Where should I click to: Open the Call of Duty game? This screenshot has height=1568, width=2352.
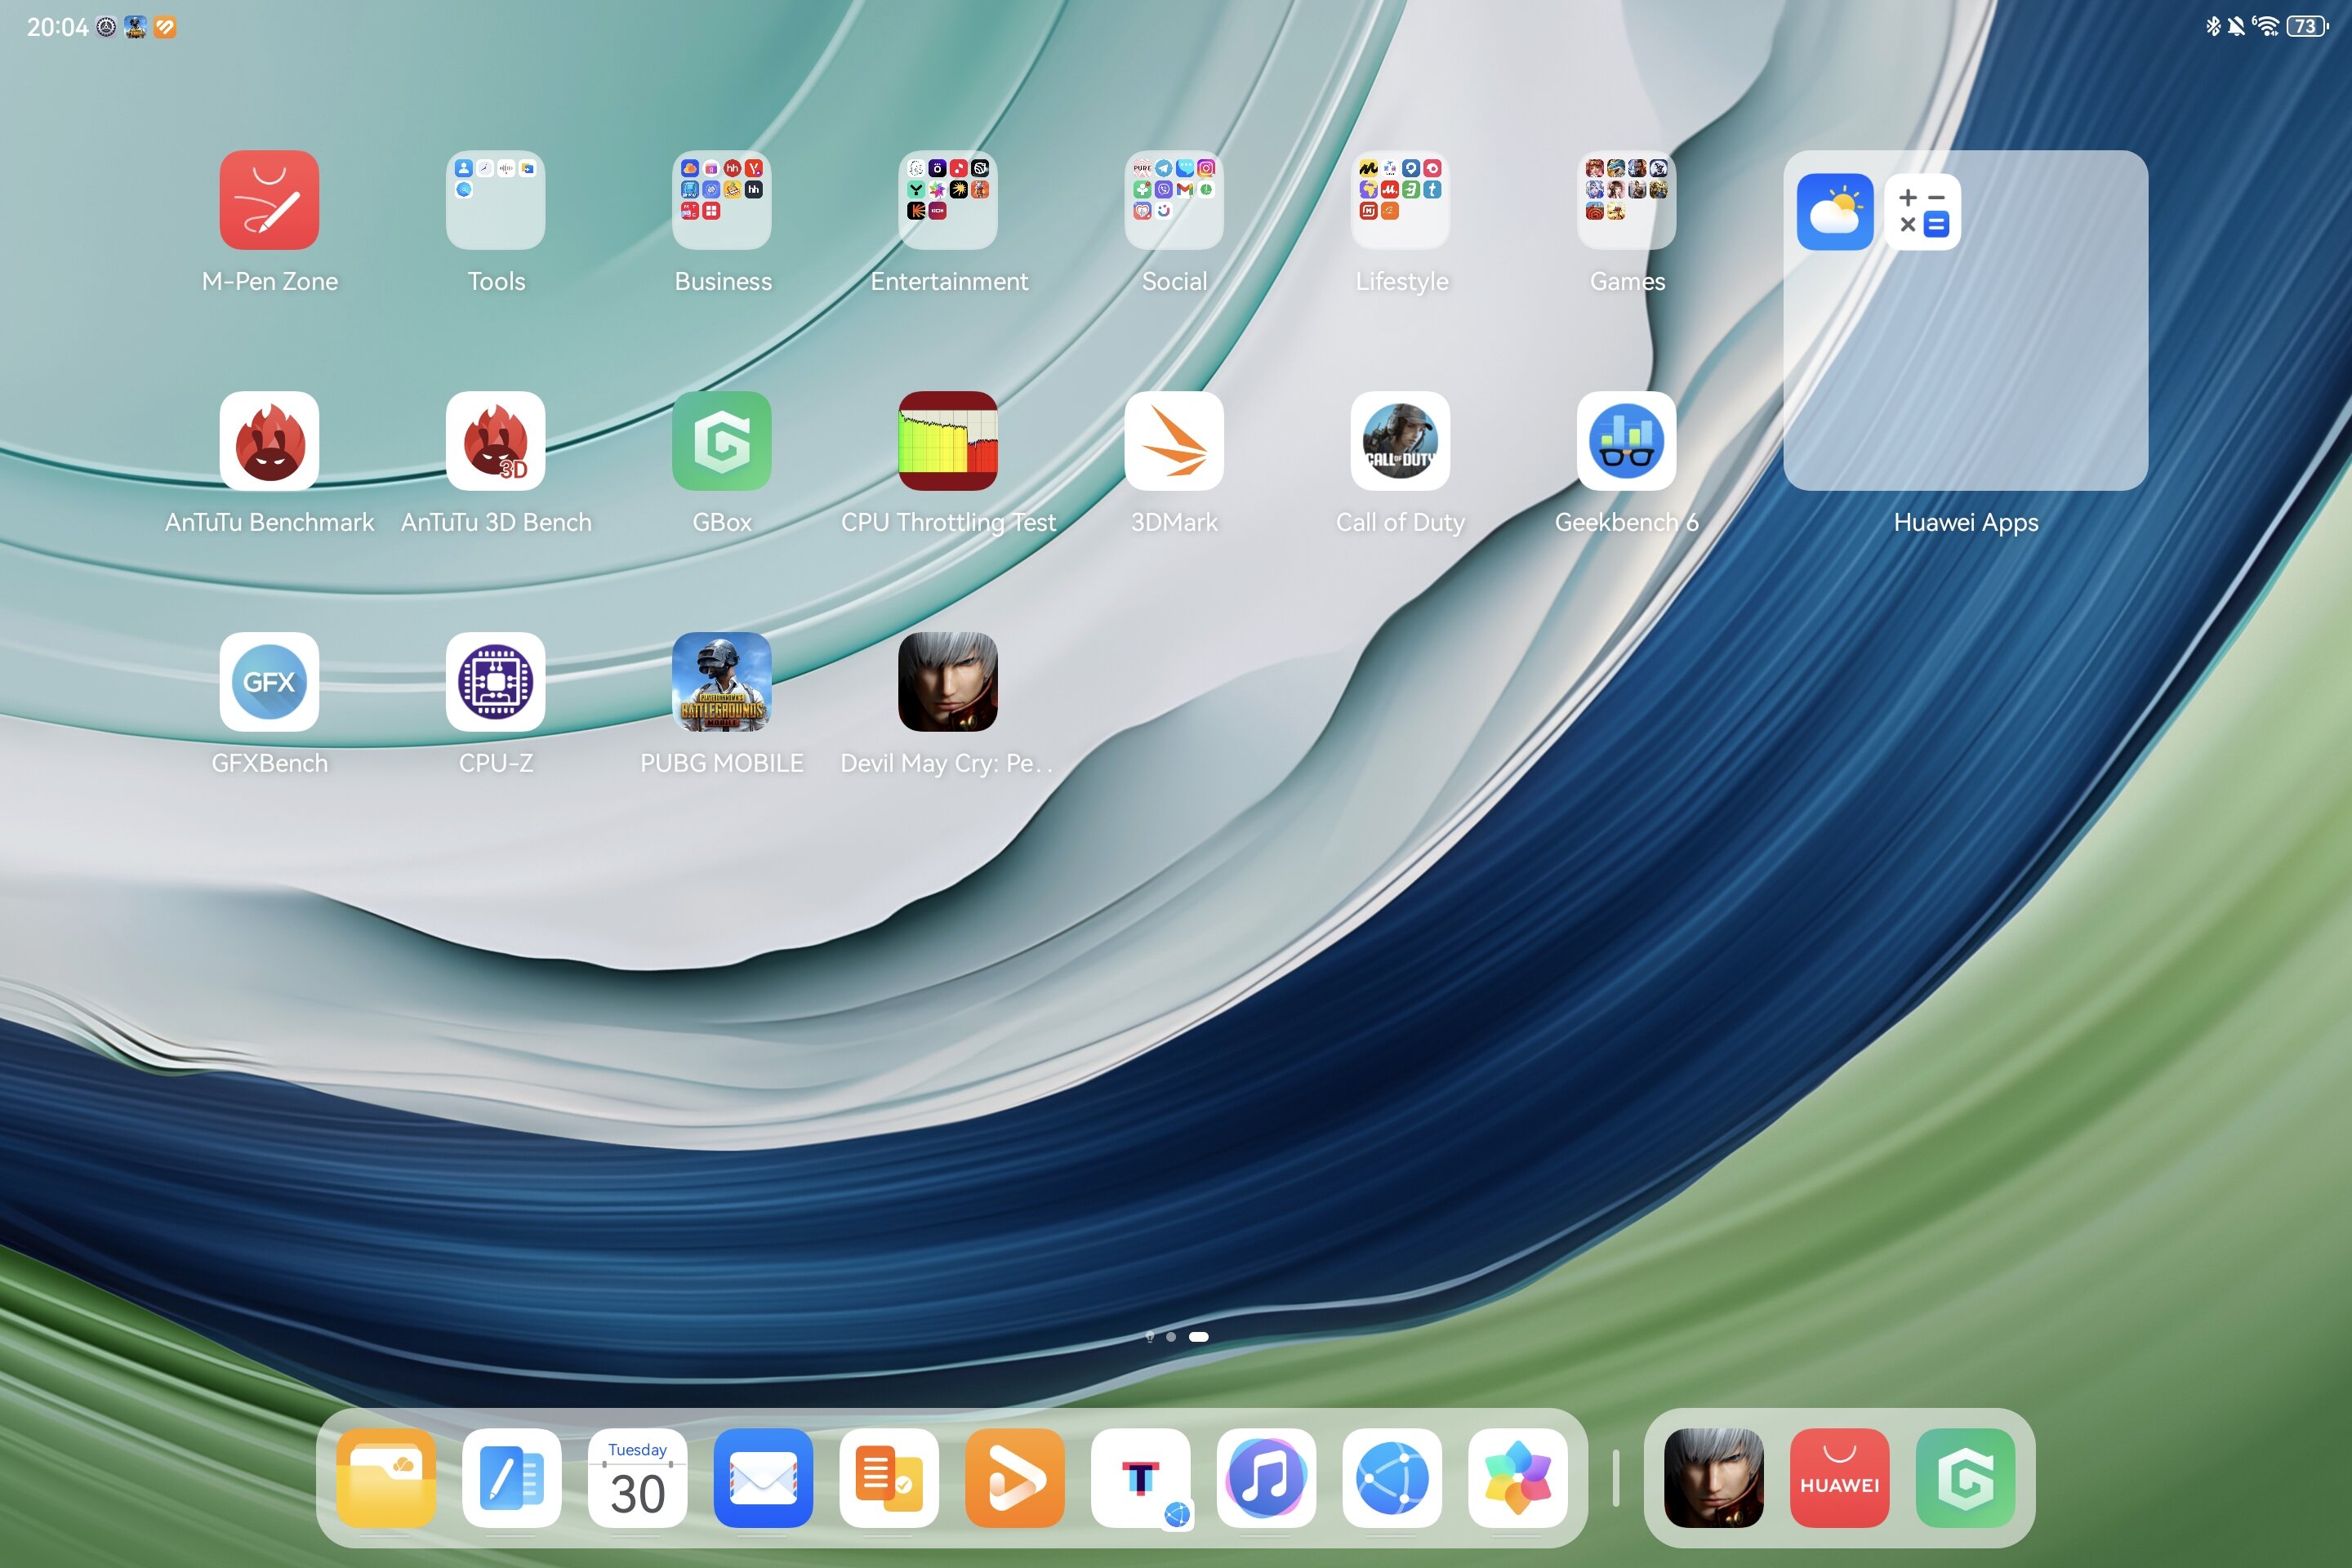[x=1400, y=441]
